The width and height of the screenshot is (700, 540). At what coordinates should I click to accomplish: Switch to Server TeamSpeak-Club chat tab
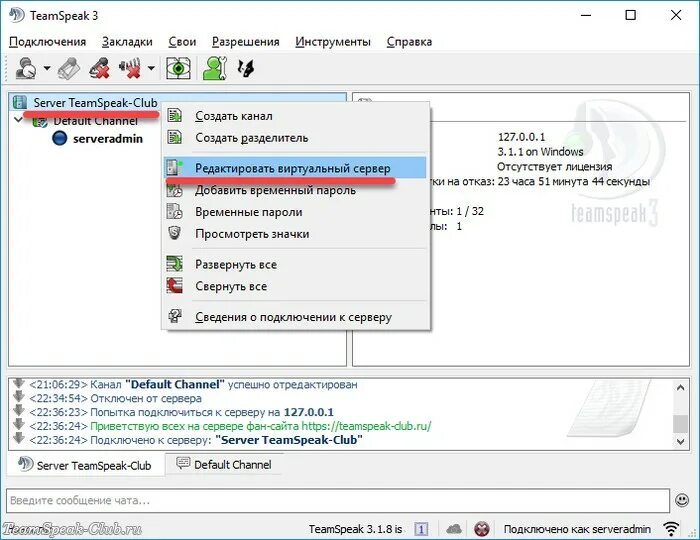point(86,465)
